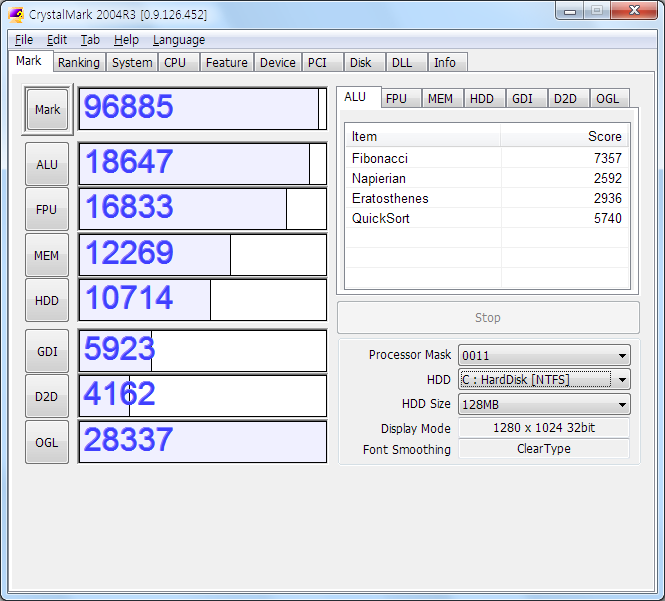Run the FPU benchmark button
Screen dimensions: 665x601
pos(47,209)
